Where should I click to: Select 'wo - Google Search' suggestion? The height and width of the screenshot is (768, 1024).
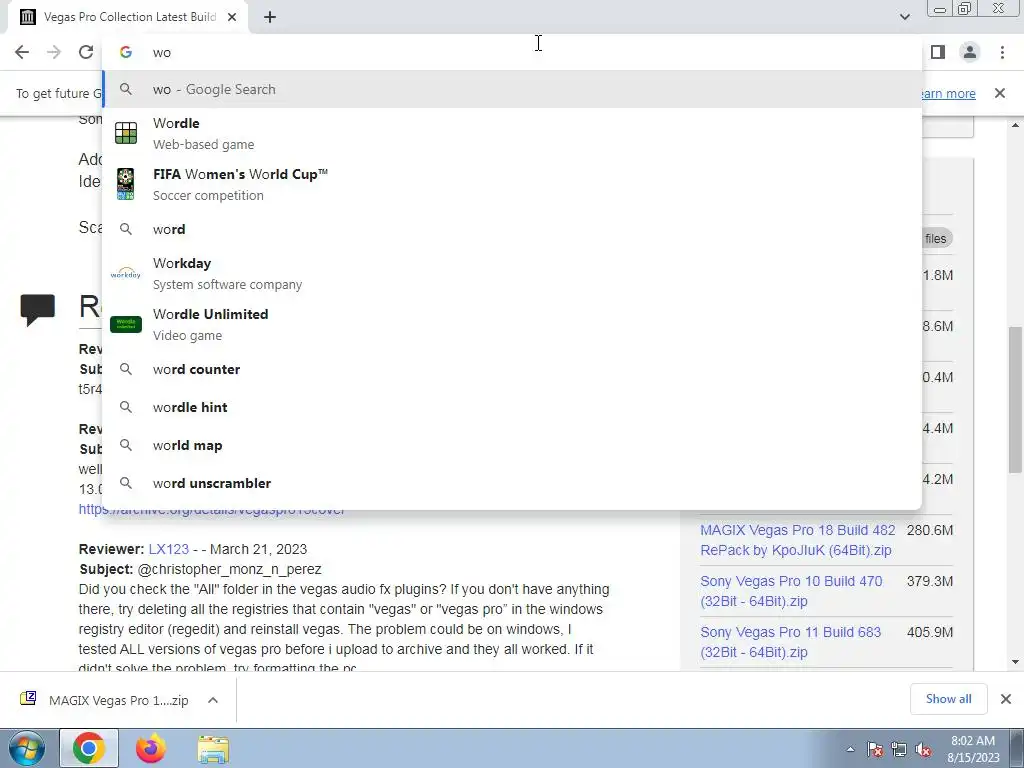tap(512, 89)
